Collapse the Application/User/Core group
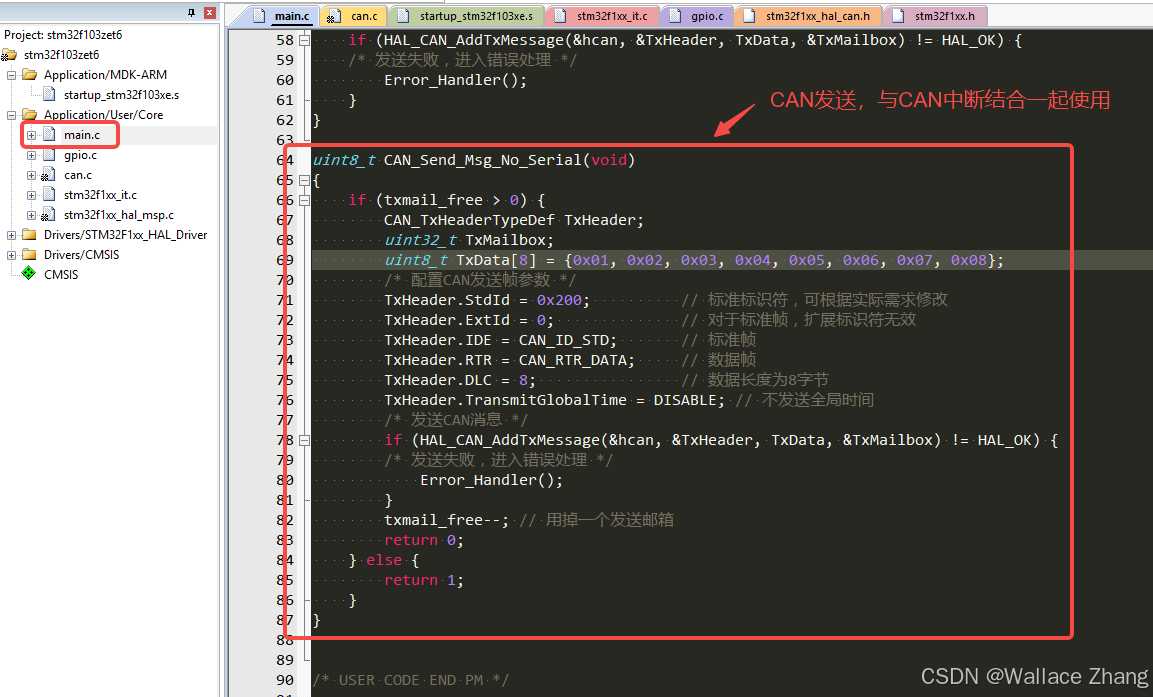The image size is (1153, 697). point(12,115)
